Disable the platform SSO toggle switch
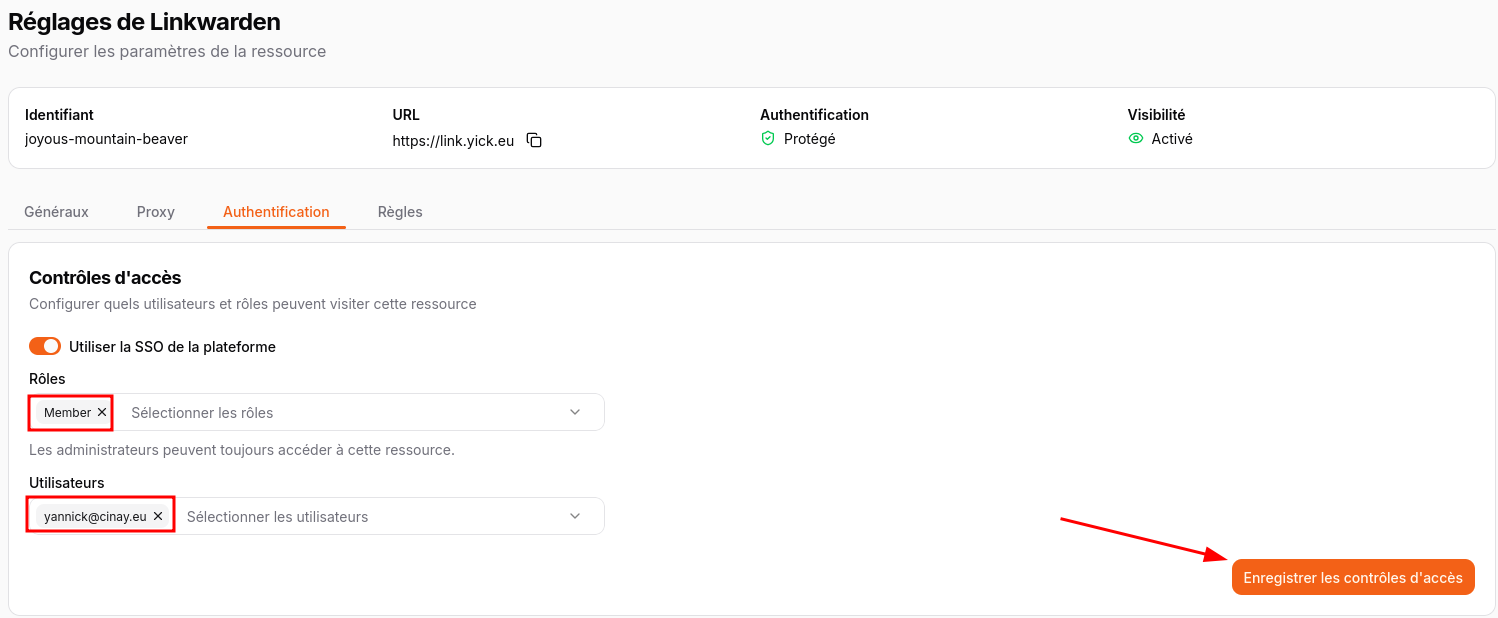1498x618 pixels. click(x=45, y=346)
